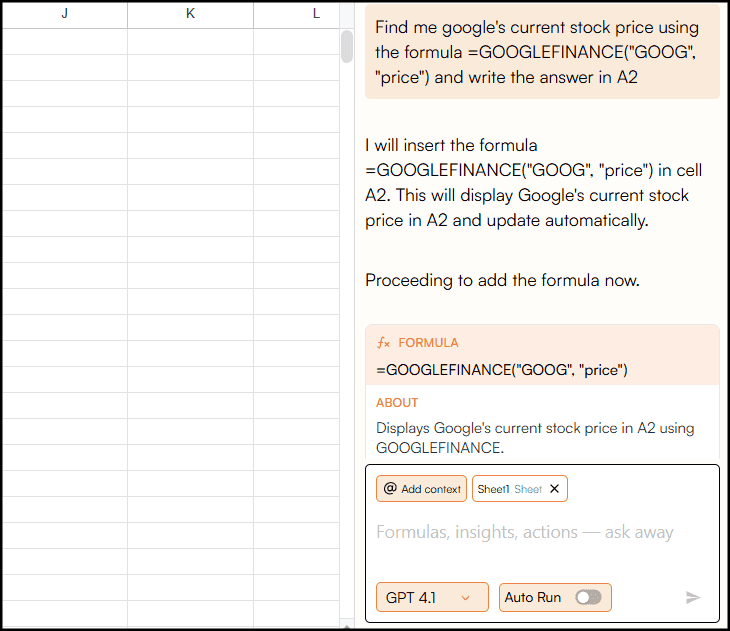Screen dimensions: 730x631
Task: Click the user prompt message bubble
Action: (x=542, y=52)
